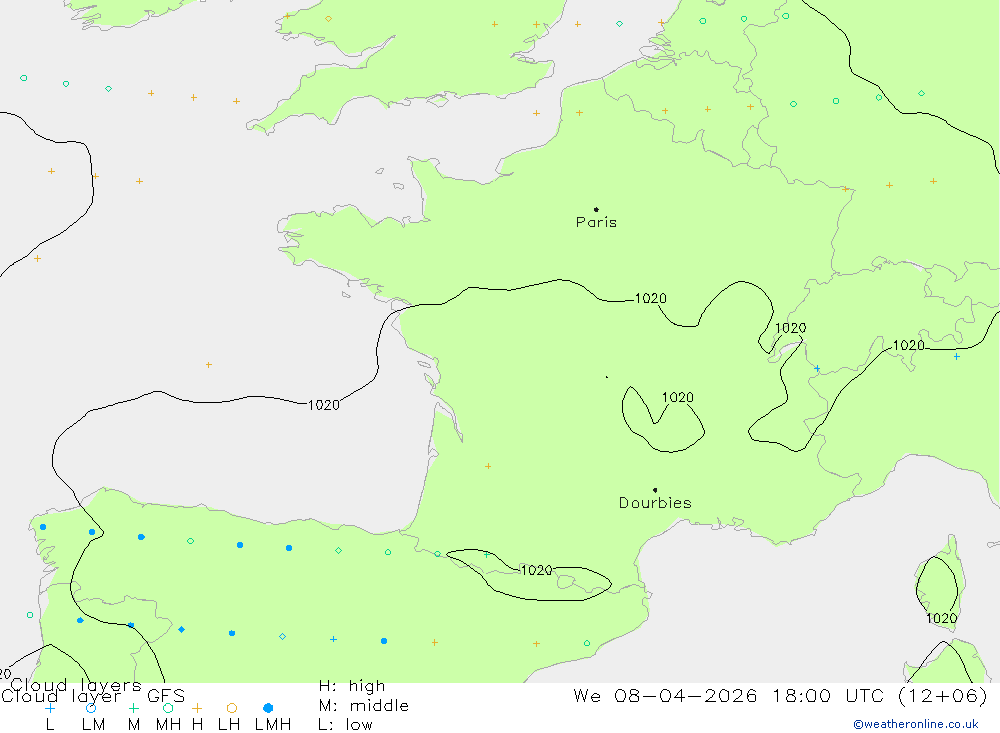This screenshot has height=733, width=1000.
Task: Open the weatheronline.co.uk copyright link
Action: point(916,724)
